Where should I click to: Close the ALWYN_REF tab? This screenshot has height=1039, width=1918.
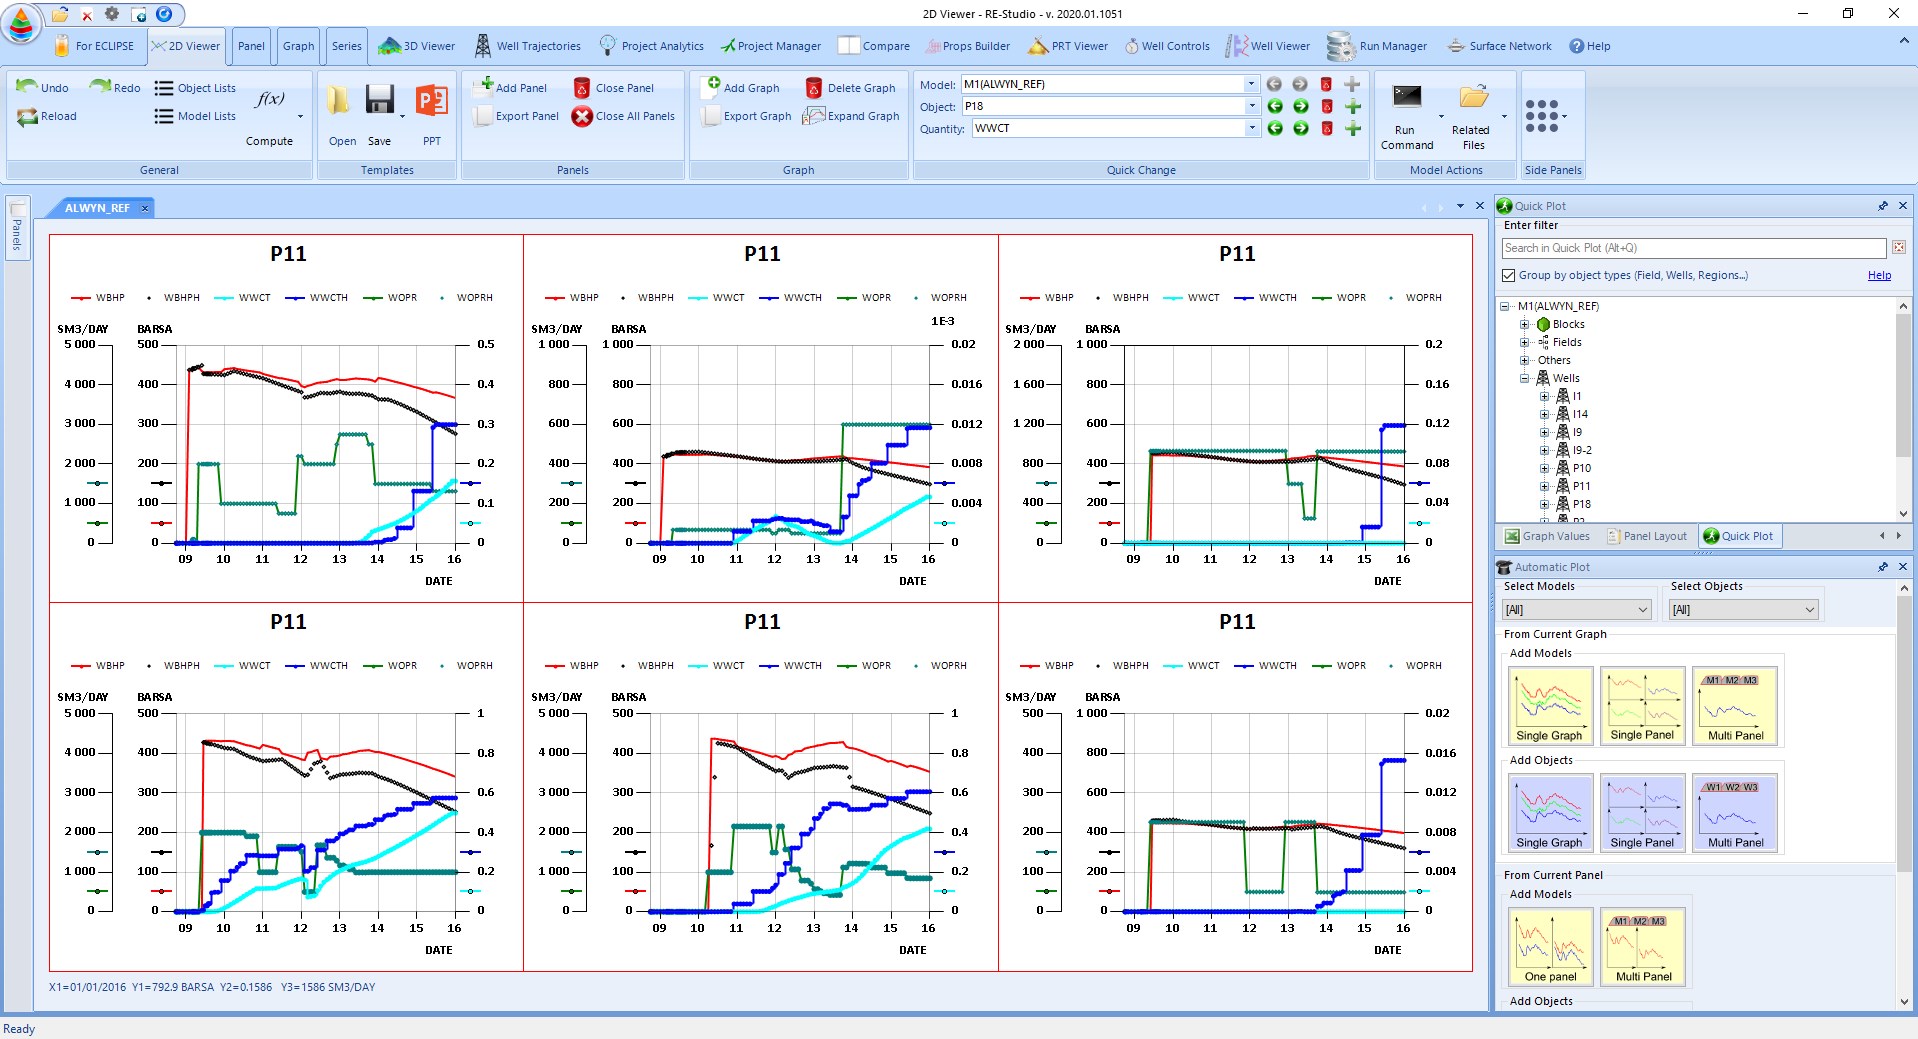tap(145, 208)
